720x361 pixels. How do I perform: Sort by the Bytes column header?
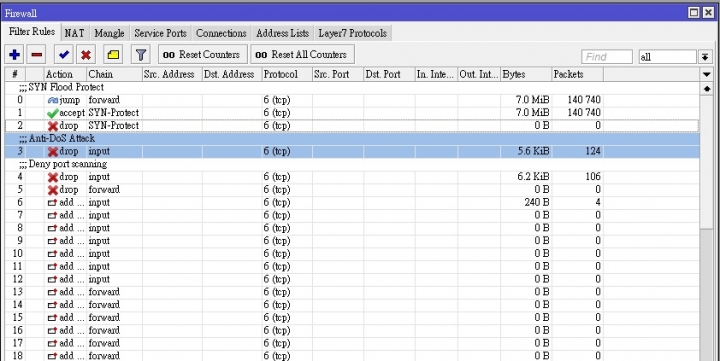pyautogui.click(x=526, y=74)
